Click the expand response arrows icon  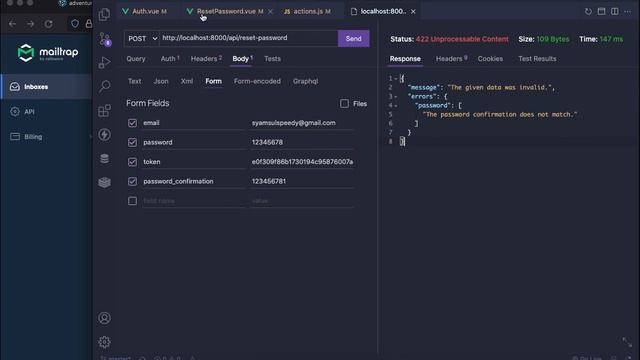click(x=627, y=342)
